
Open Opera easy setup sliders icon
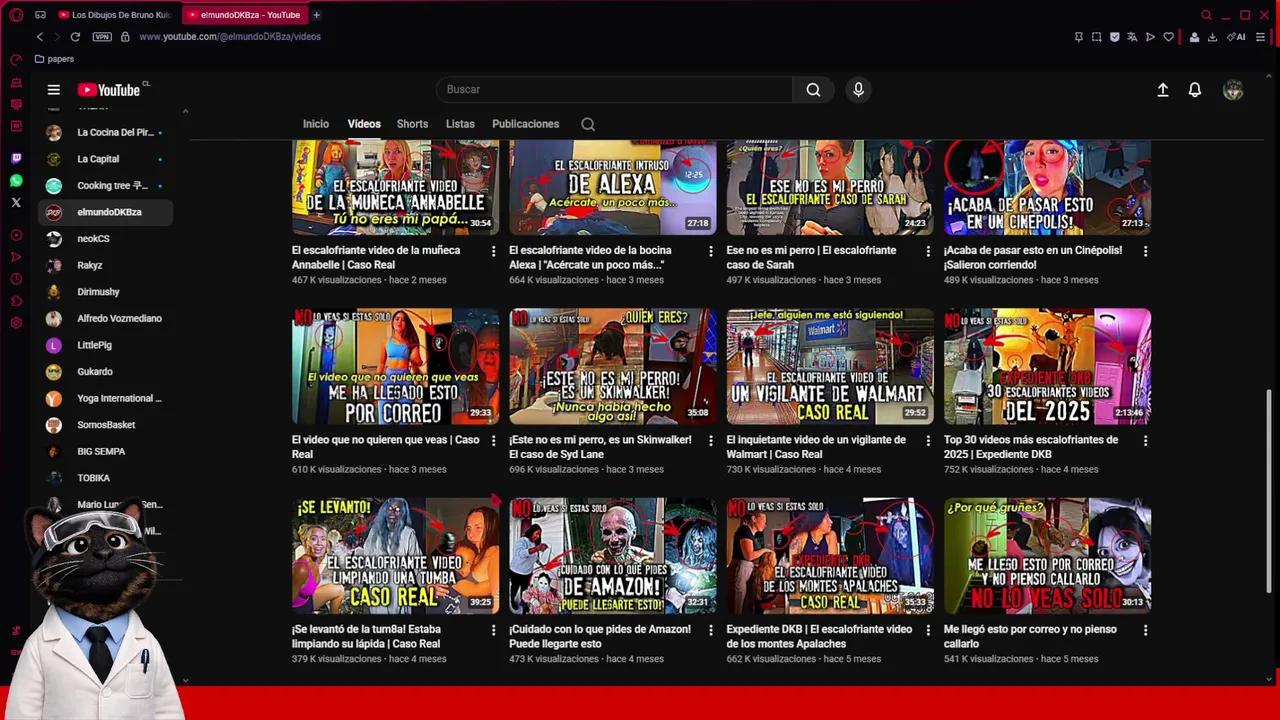coord(1260,37)
